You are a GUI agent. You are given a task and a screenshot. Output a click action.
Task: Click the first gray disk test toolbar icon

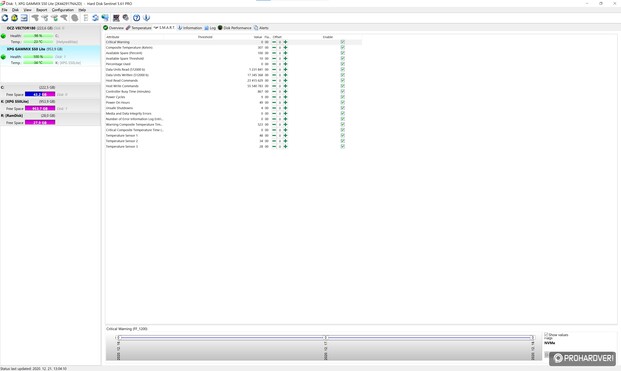click(x=35, y=18)
